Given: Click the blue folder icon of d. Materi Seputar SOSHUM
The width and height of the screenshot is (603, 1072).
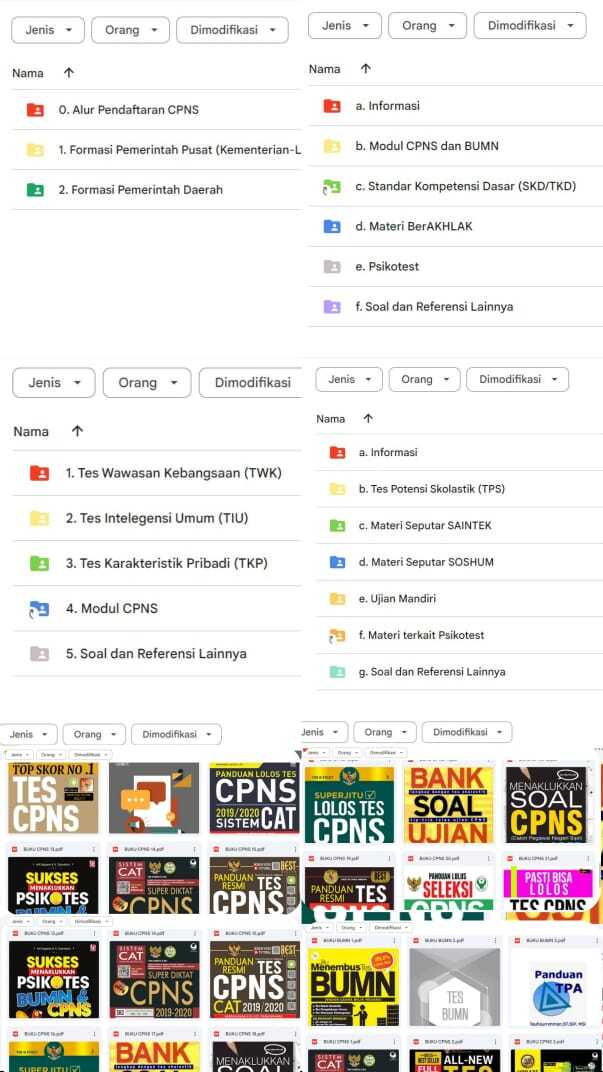Looking at the screenshot, I should point(337,562).
